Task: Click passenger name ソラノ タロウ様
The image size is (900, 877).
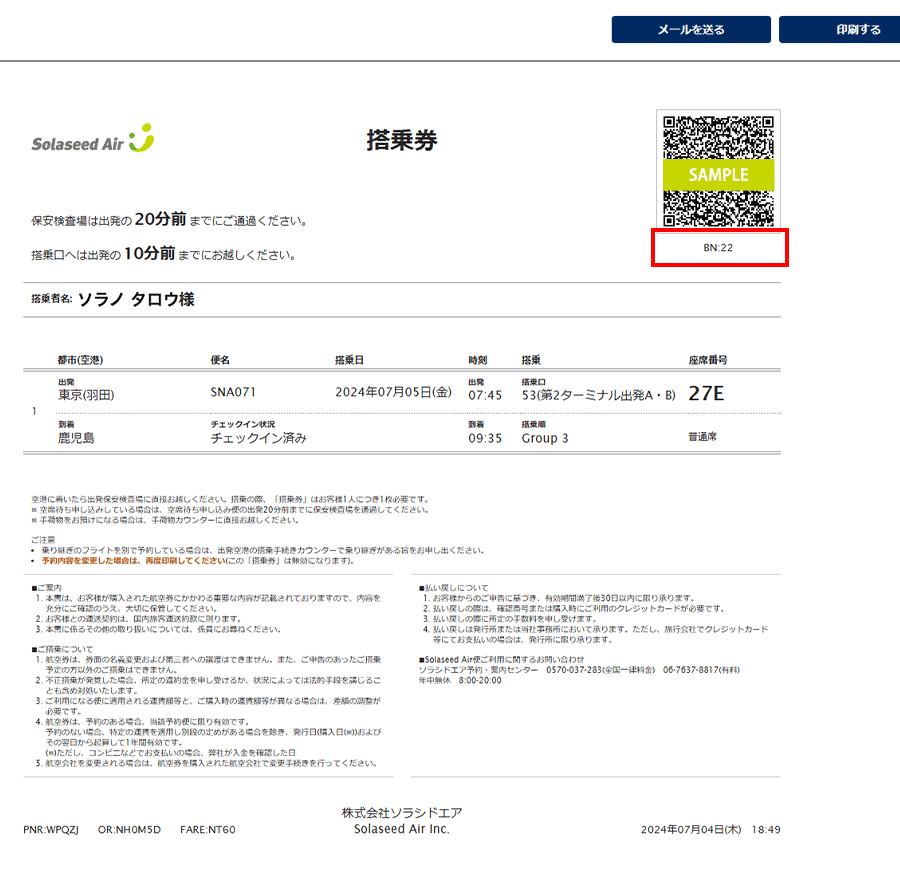Action: 136,300
